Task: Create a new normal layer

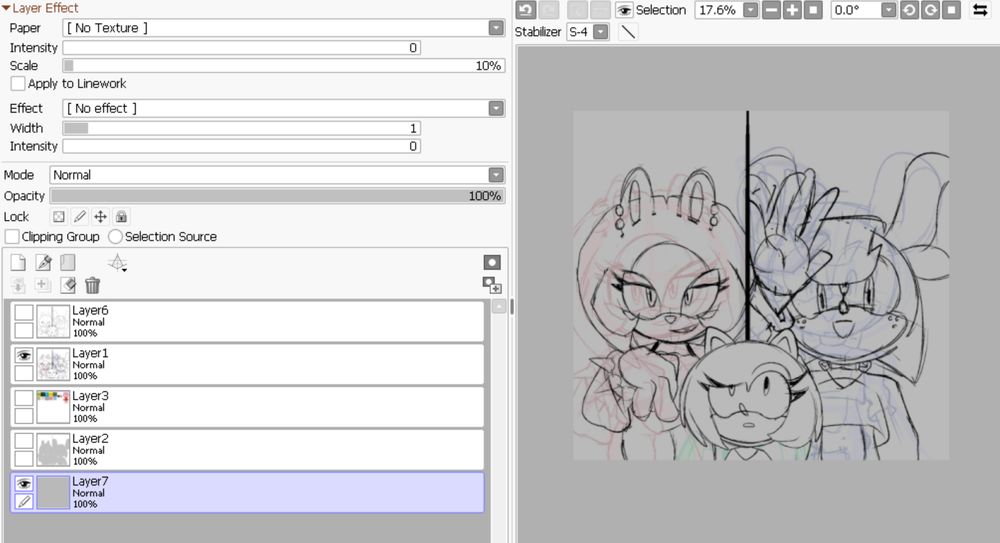Action: pyautogui.click(x=18, y=262)
